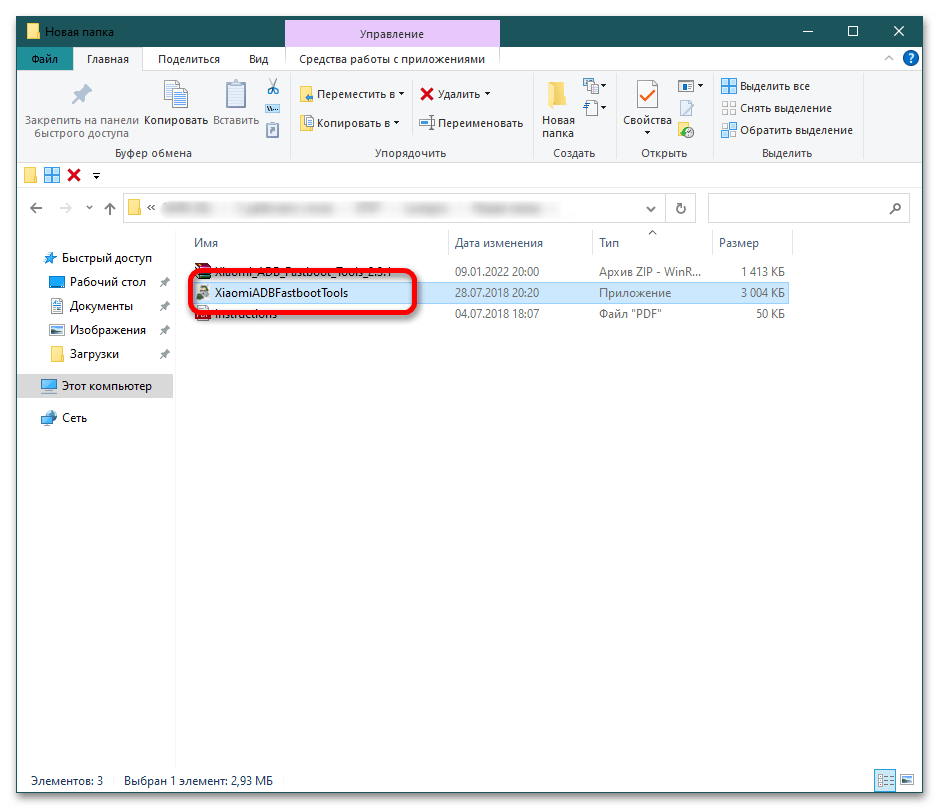Click Выделить все
Viewport: 939px width, 809px height.
(765, 86)
